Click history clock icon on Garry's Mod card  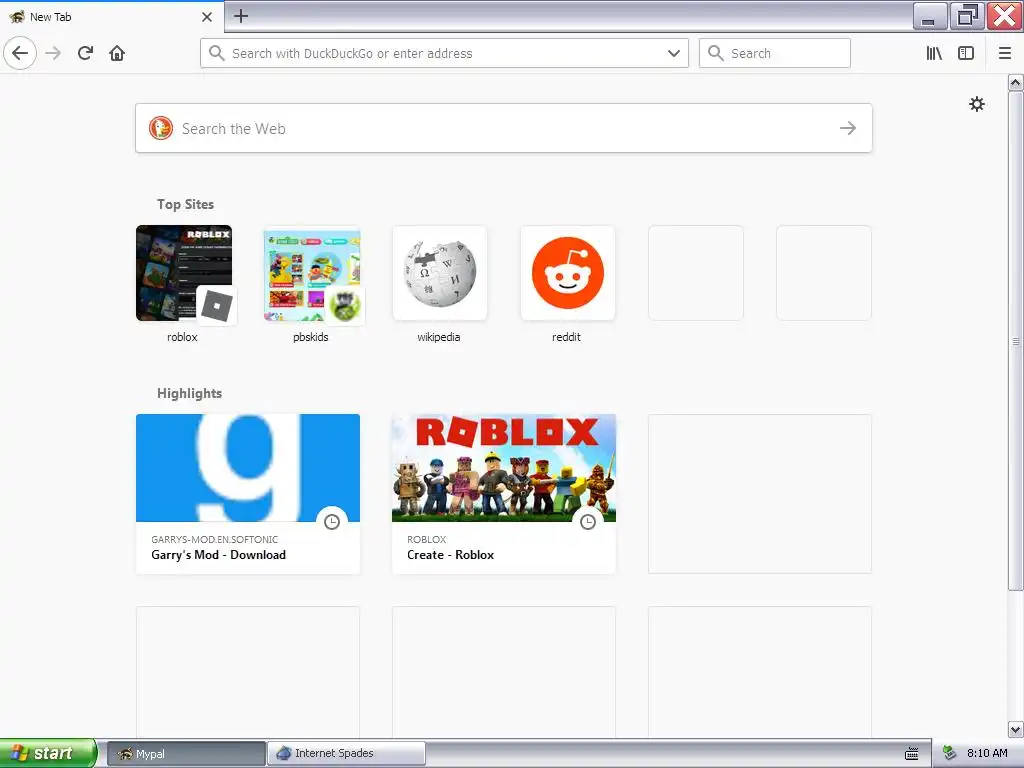(332, 522)
